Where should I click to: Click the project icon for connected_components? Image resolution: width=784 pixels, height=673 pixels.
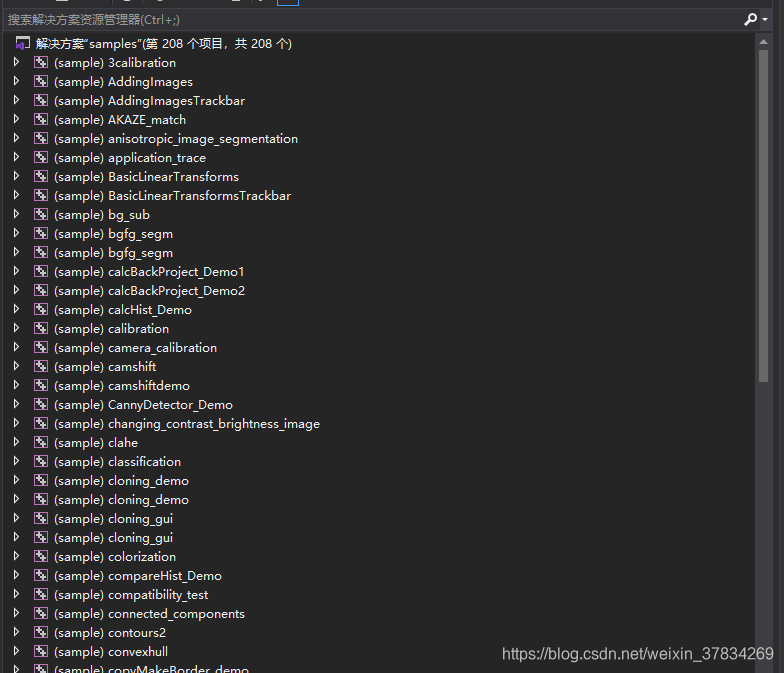(41, 614)
